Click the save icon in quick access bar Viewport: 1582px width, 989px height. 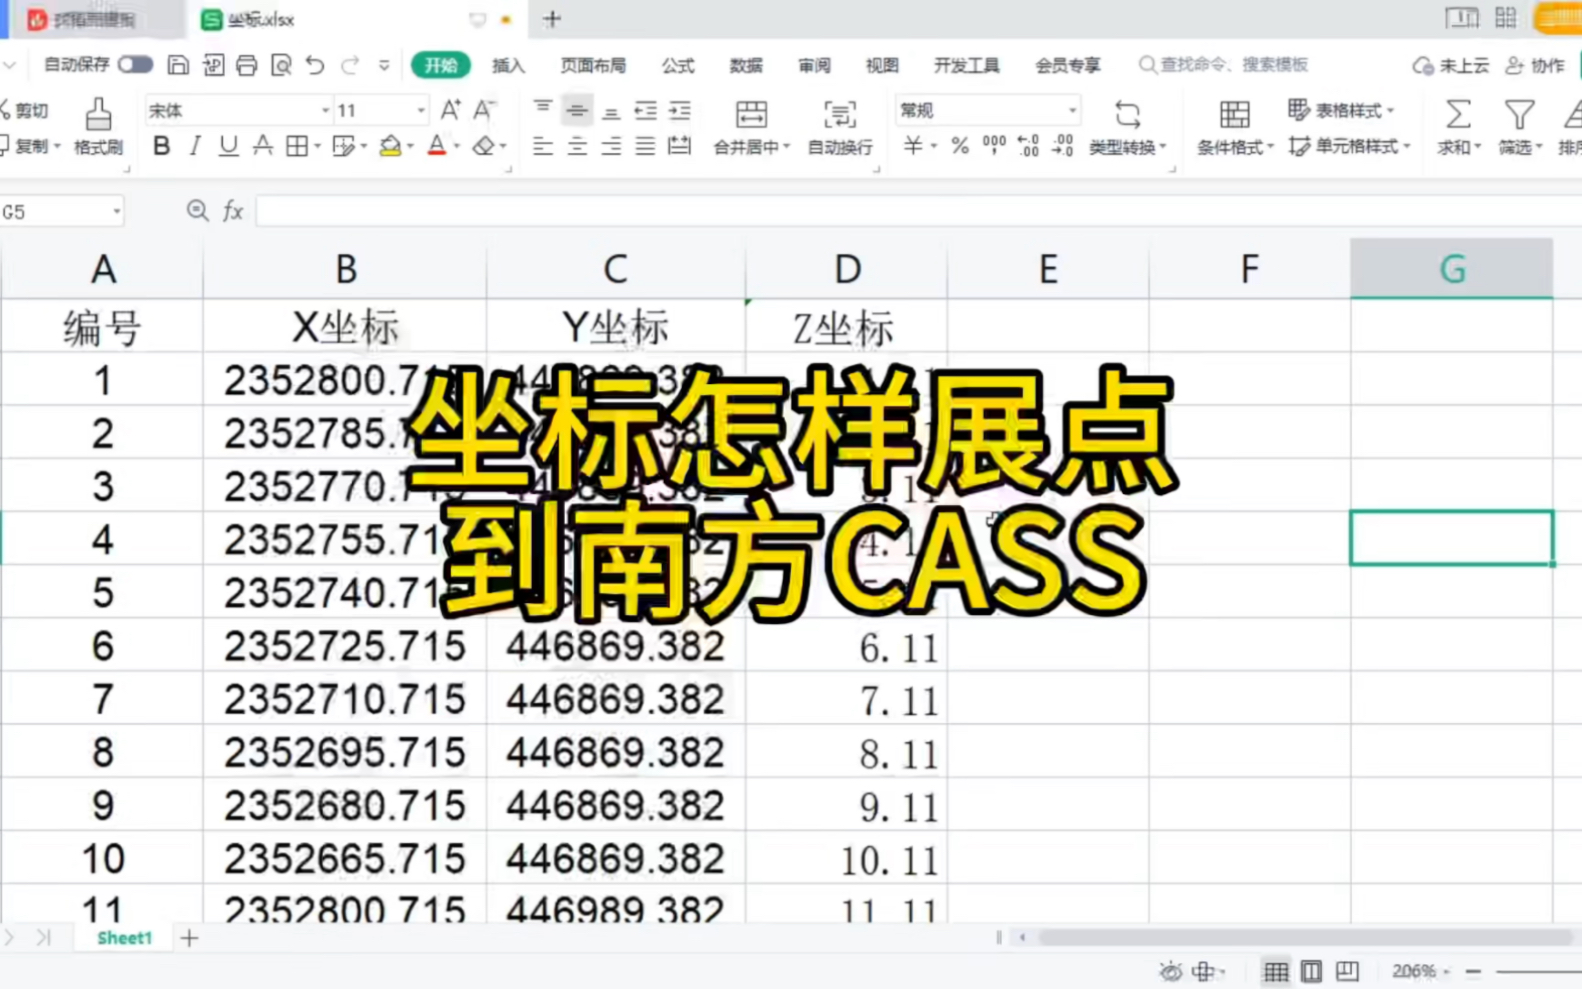[178, 65]
